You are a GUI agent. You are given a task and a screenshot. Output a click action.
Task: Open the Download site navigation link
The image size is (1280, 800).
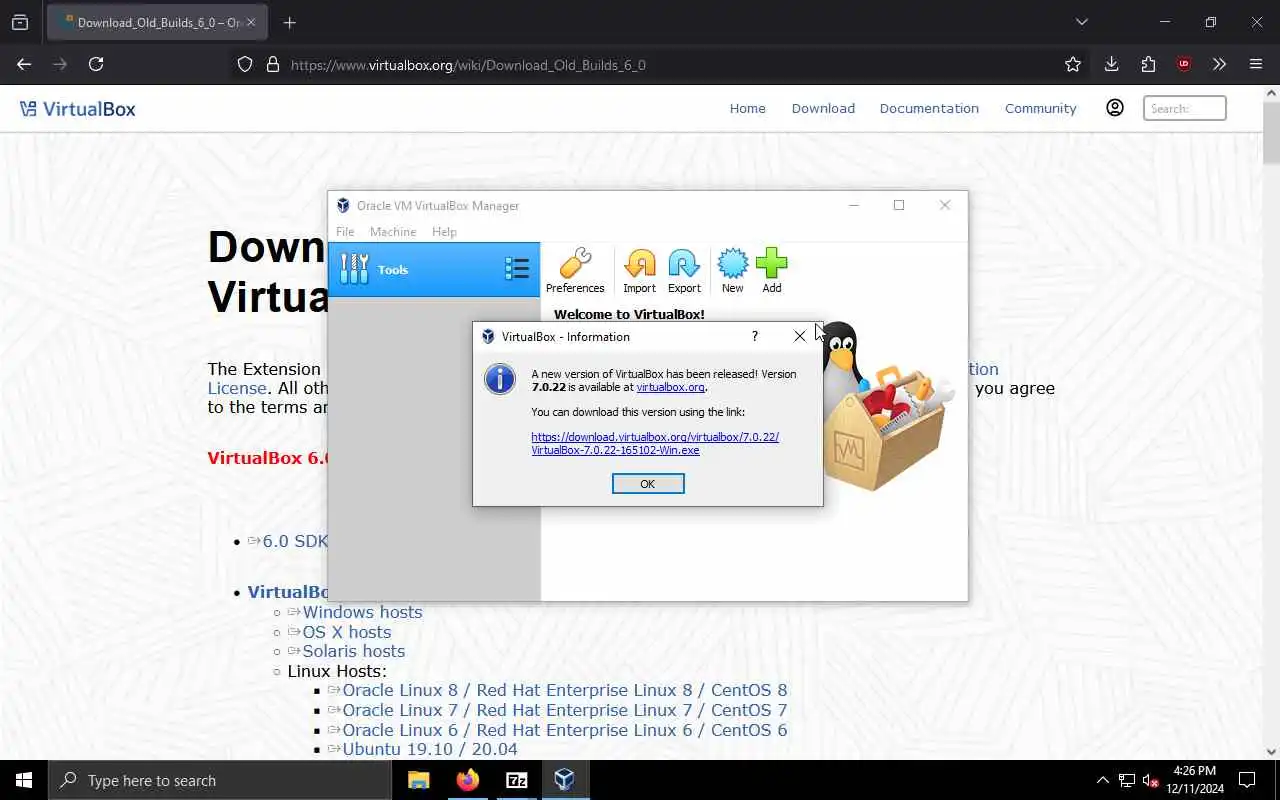coord(823,108)
